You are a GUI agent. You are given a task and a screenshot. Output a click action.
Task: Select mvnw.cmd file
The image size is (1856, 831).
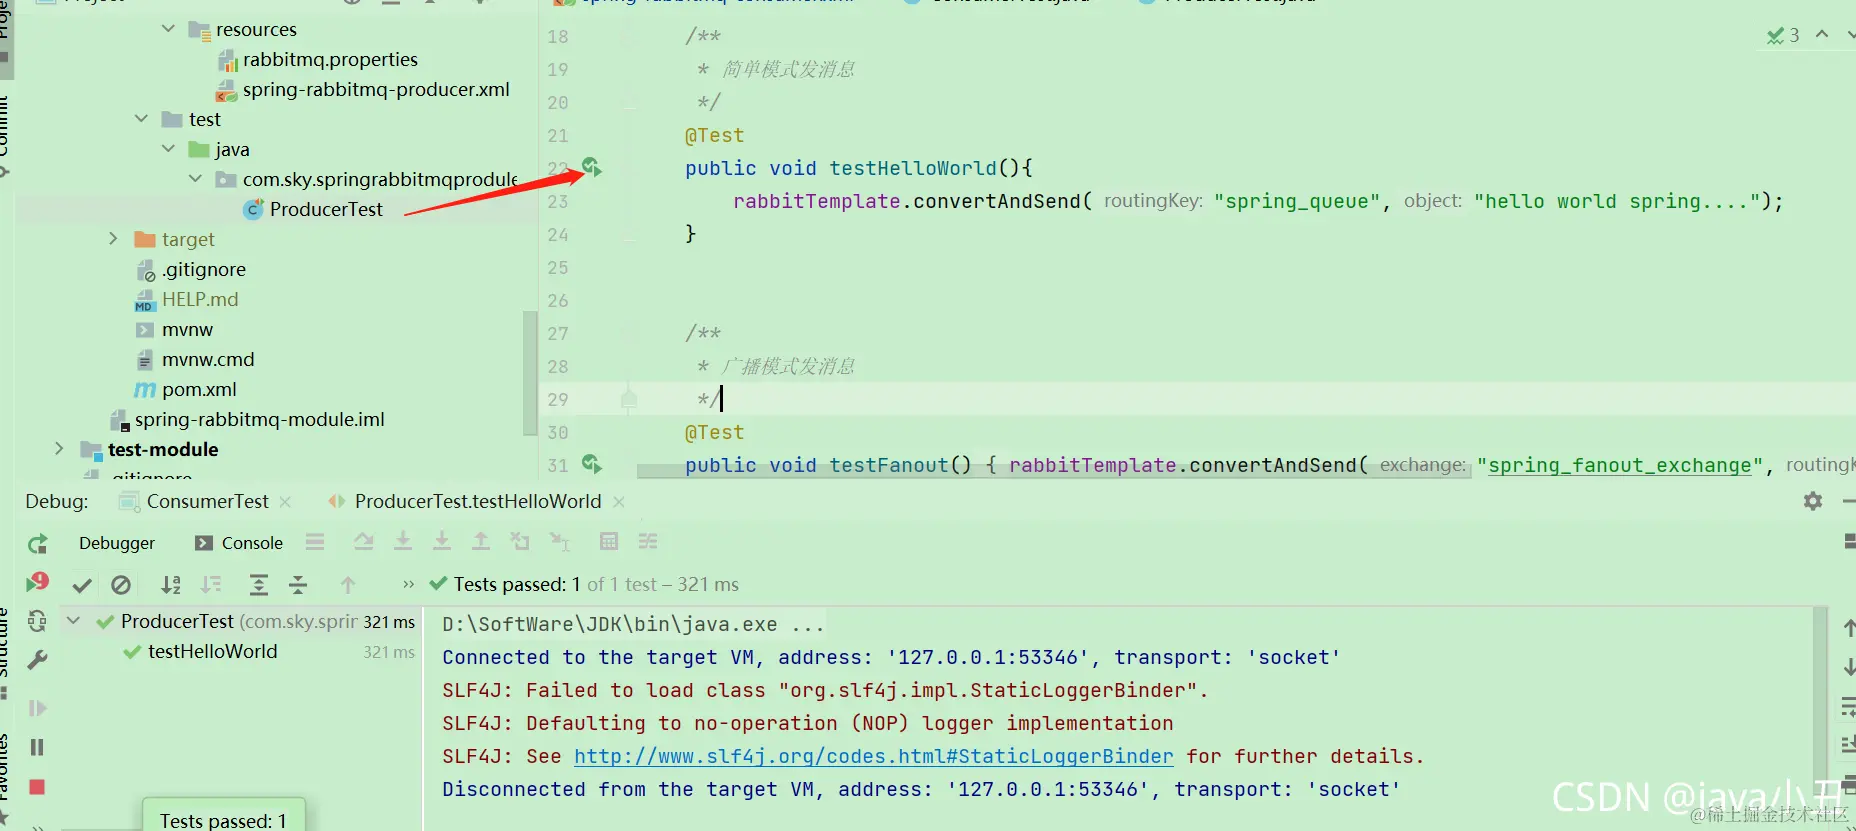click(x=208, y=360)
